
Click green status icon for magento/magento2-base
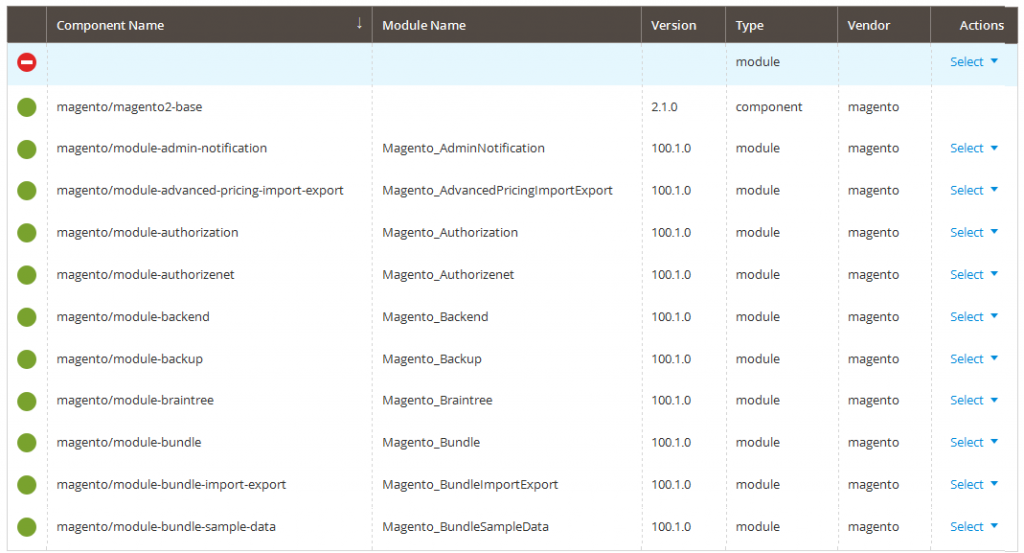27,107
